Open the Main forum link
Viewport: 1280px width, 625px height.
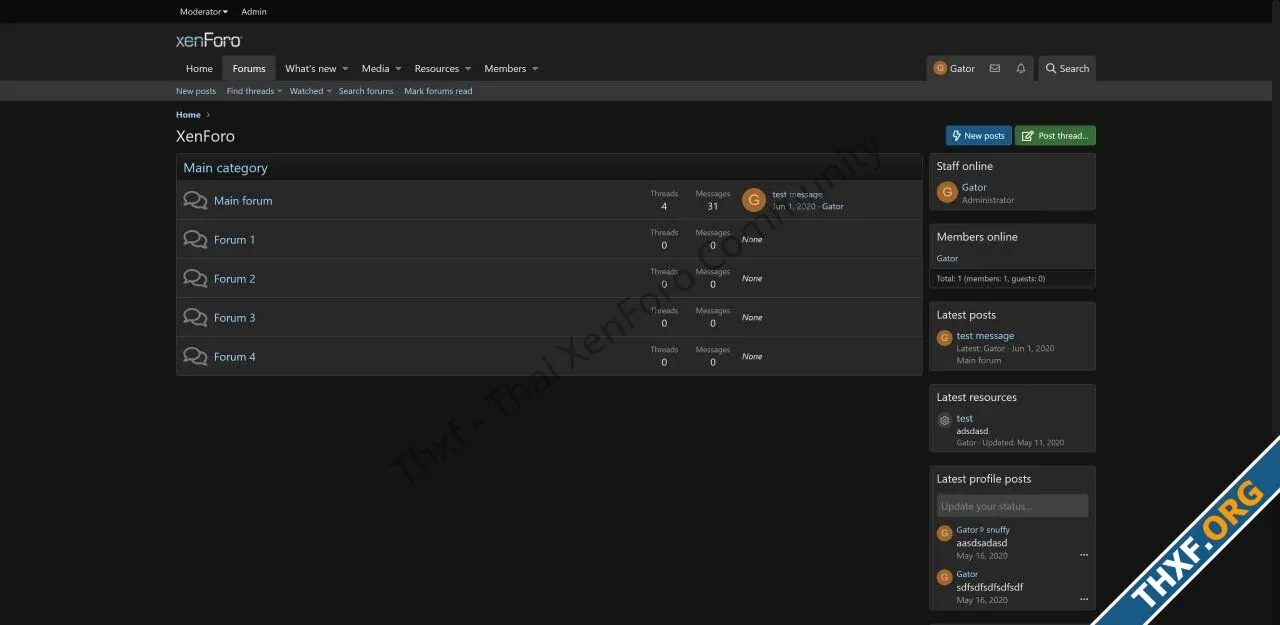[243, 201]
